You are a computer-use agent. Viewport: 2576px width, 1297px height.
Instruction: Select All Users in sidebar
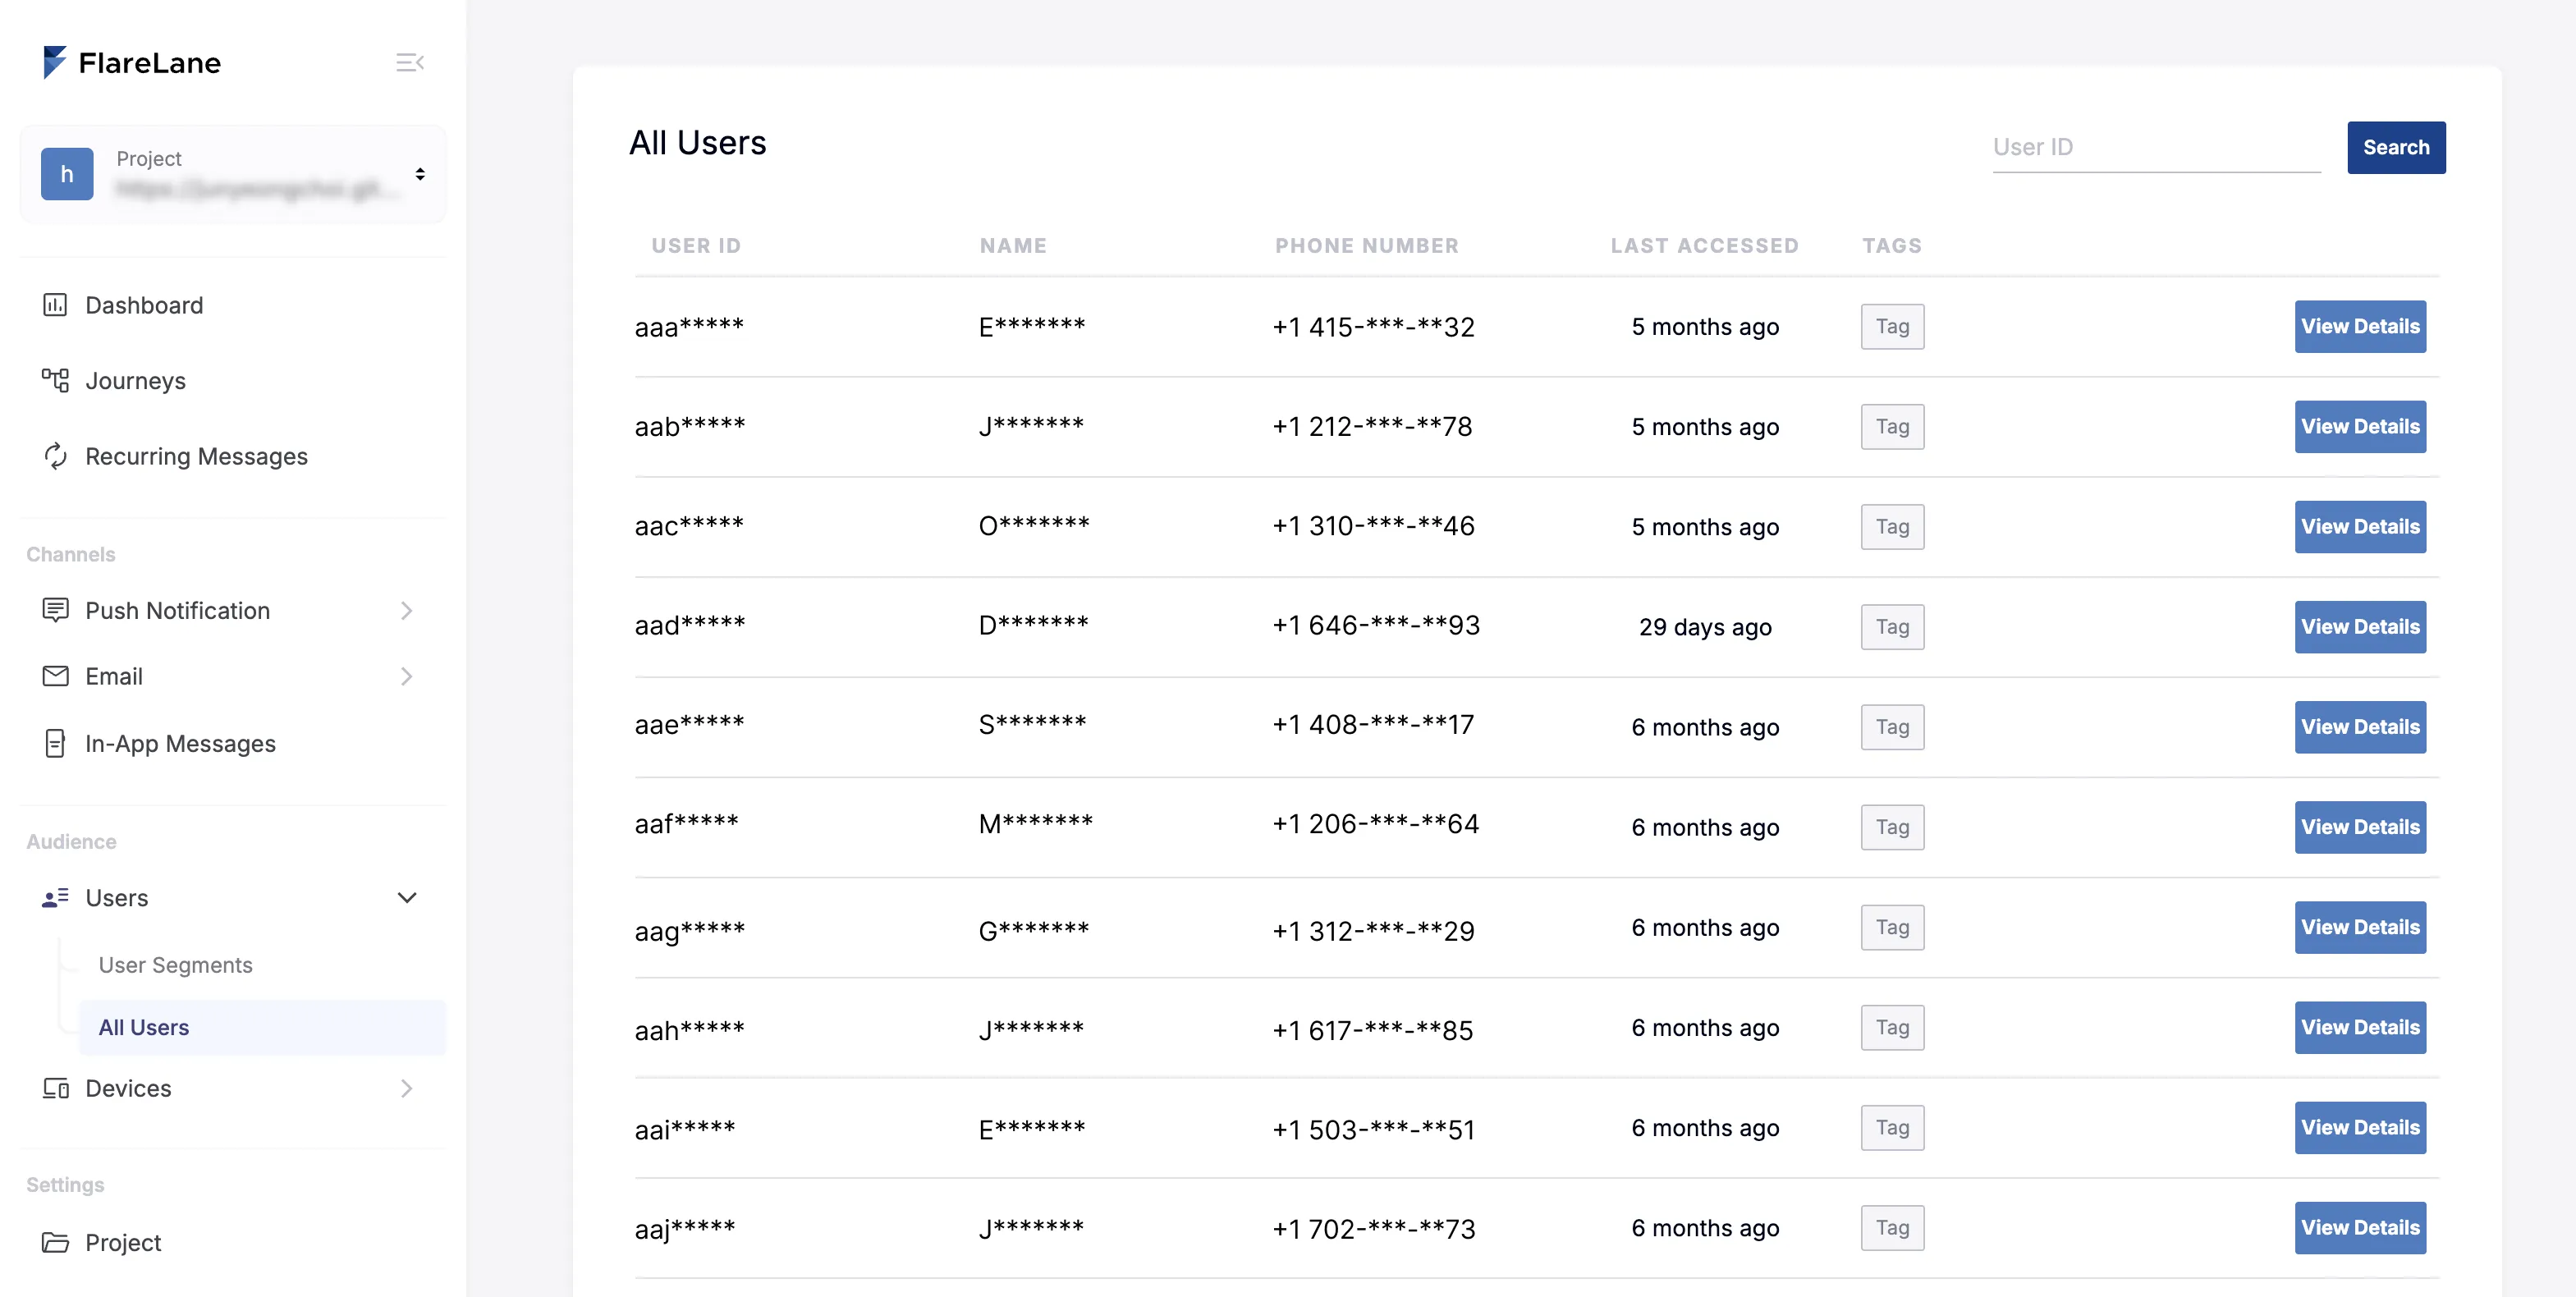262,1027
